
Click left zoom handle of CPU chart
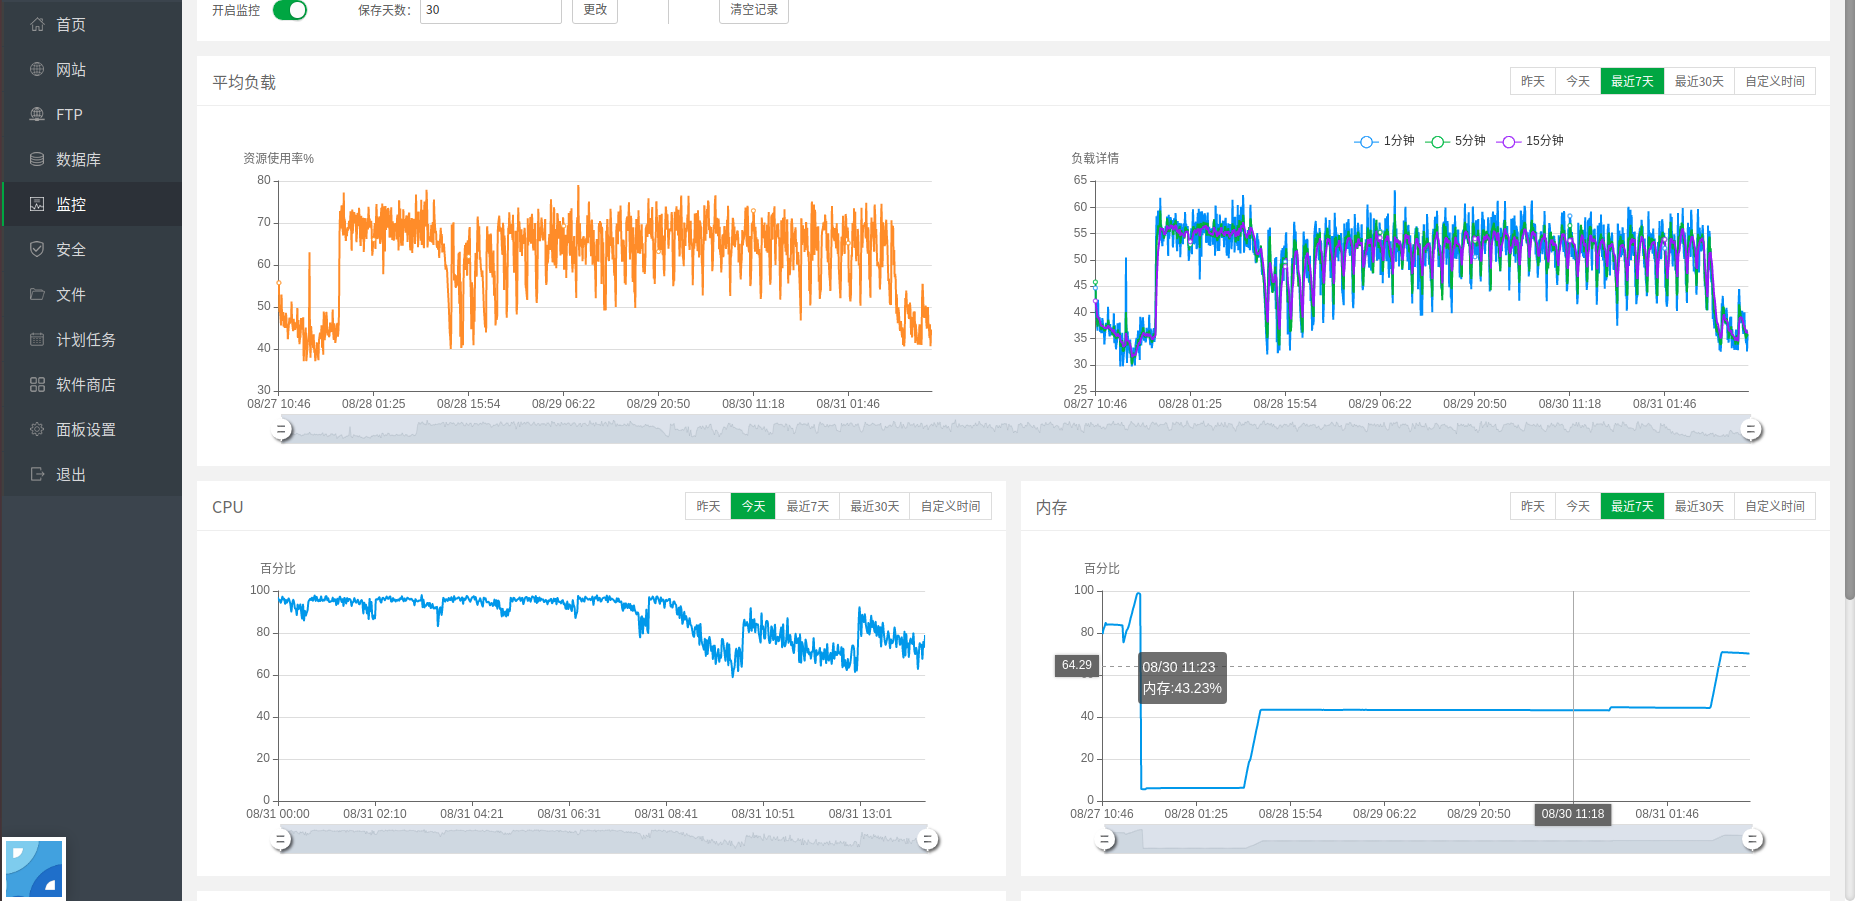pos(281,840)
